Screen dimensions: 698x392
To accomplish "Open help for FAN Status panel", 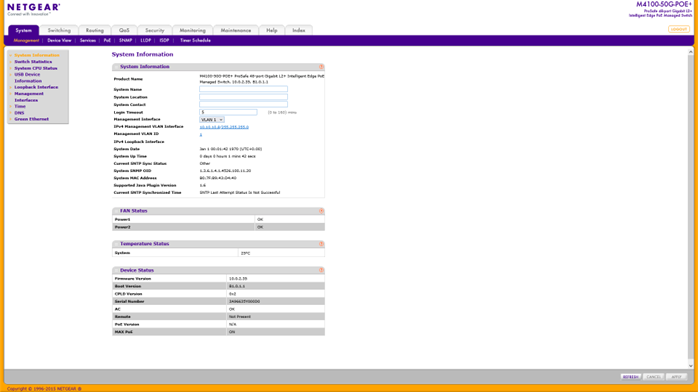I will 321,211.
